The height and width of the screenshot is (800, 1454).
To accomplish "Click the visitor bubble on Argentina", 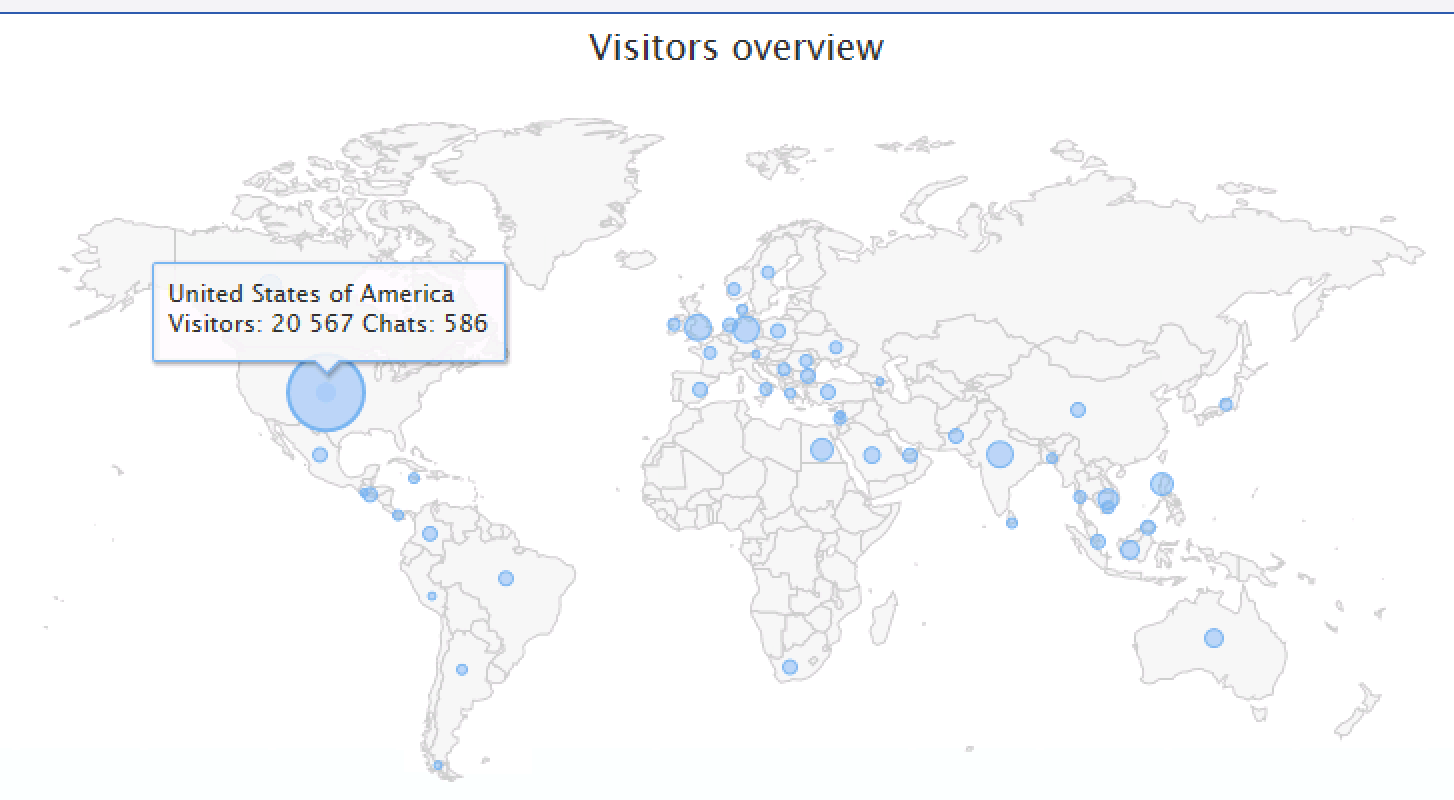I will pyautogui.click(x=462, y=670).
